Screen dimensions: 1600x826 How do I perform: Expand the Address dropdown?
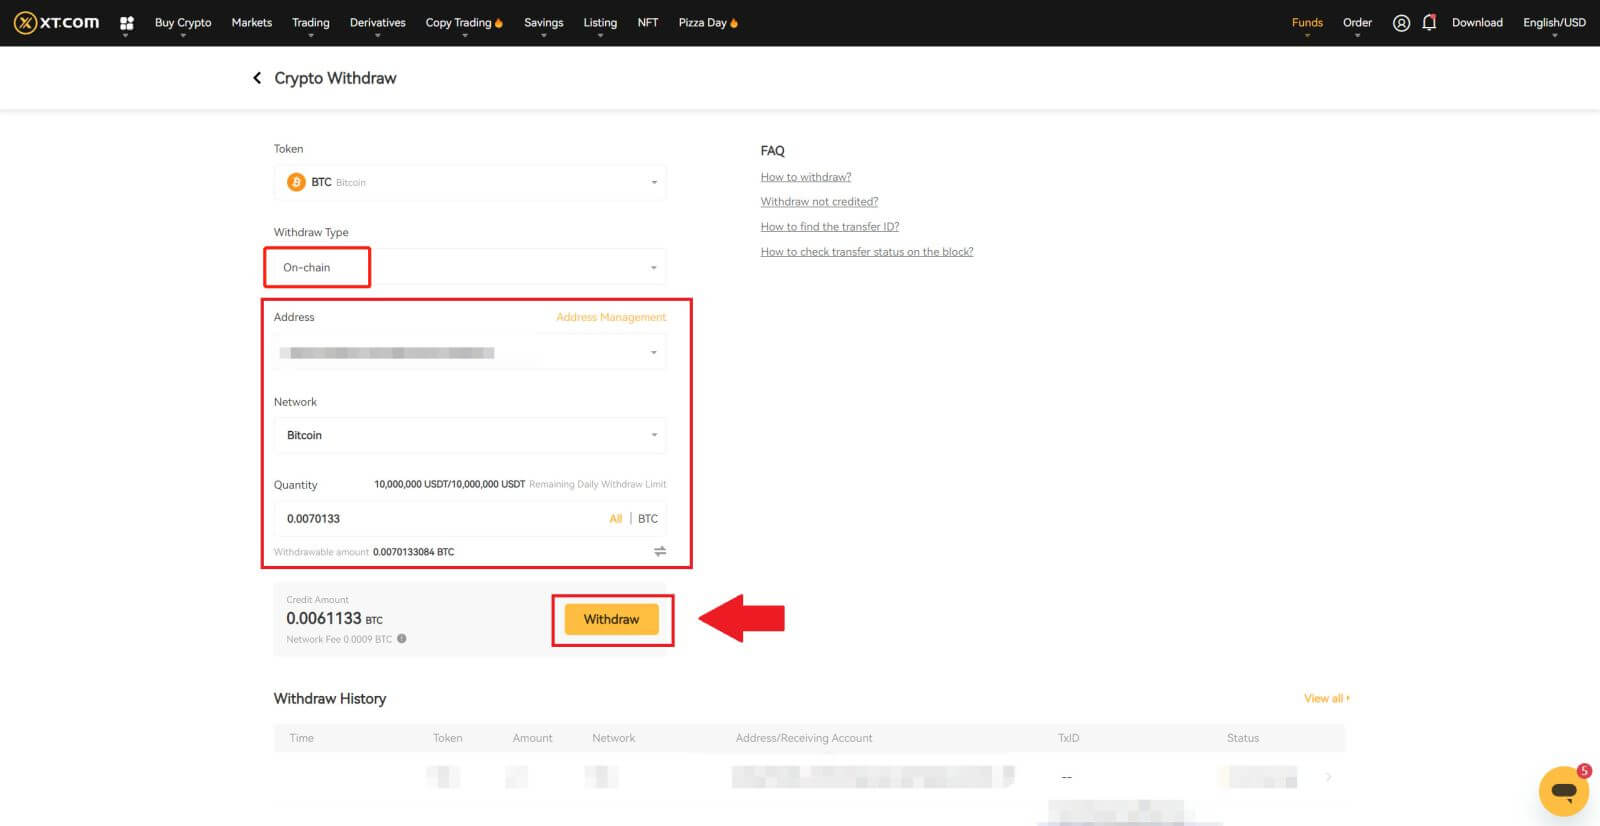[x=470, y=352]
